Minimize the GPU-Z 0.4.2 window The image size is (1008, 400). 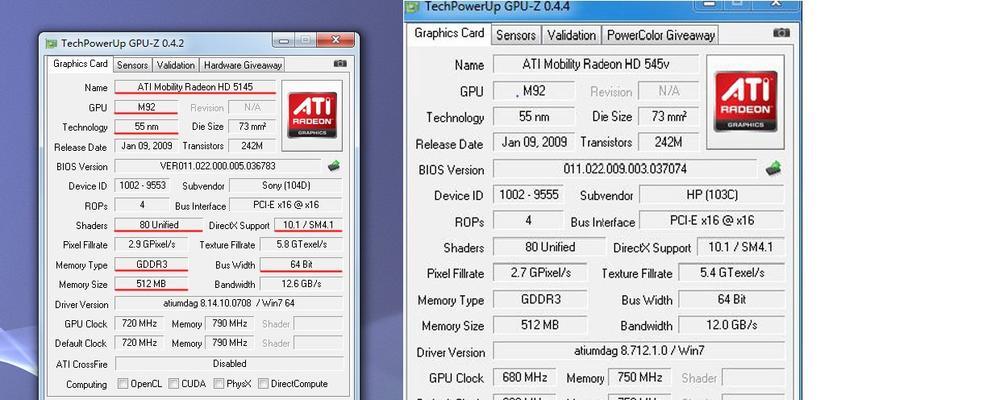[x=284, y=40]
